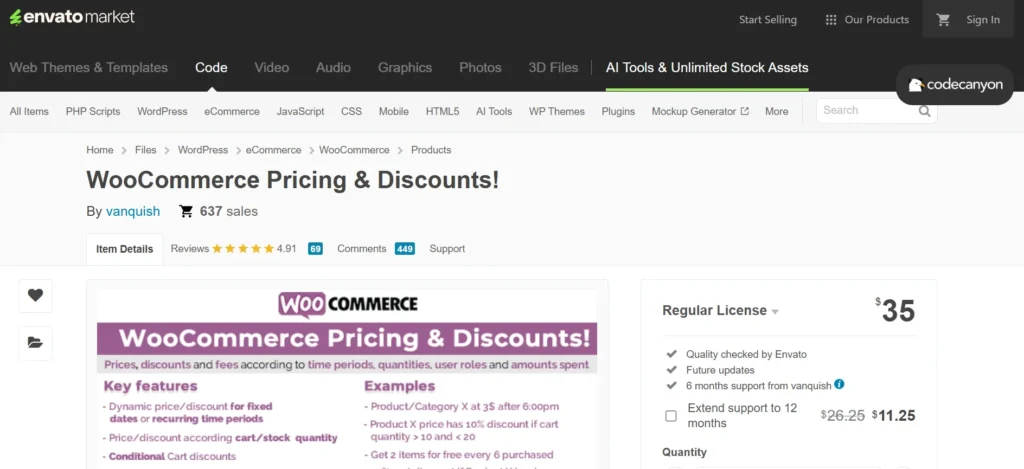1024x469 pixels.
Task: Click the CodeCanyon badge
Action: click(x=955, y=84)
